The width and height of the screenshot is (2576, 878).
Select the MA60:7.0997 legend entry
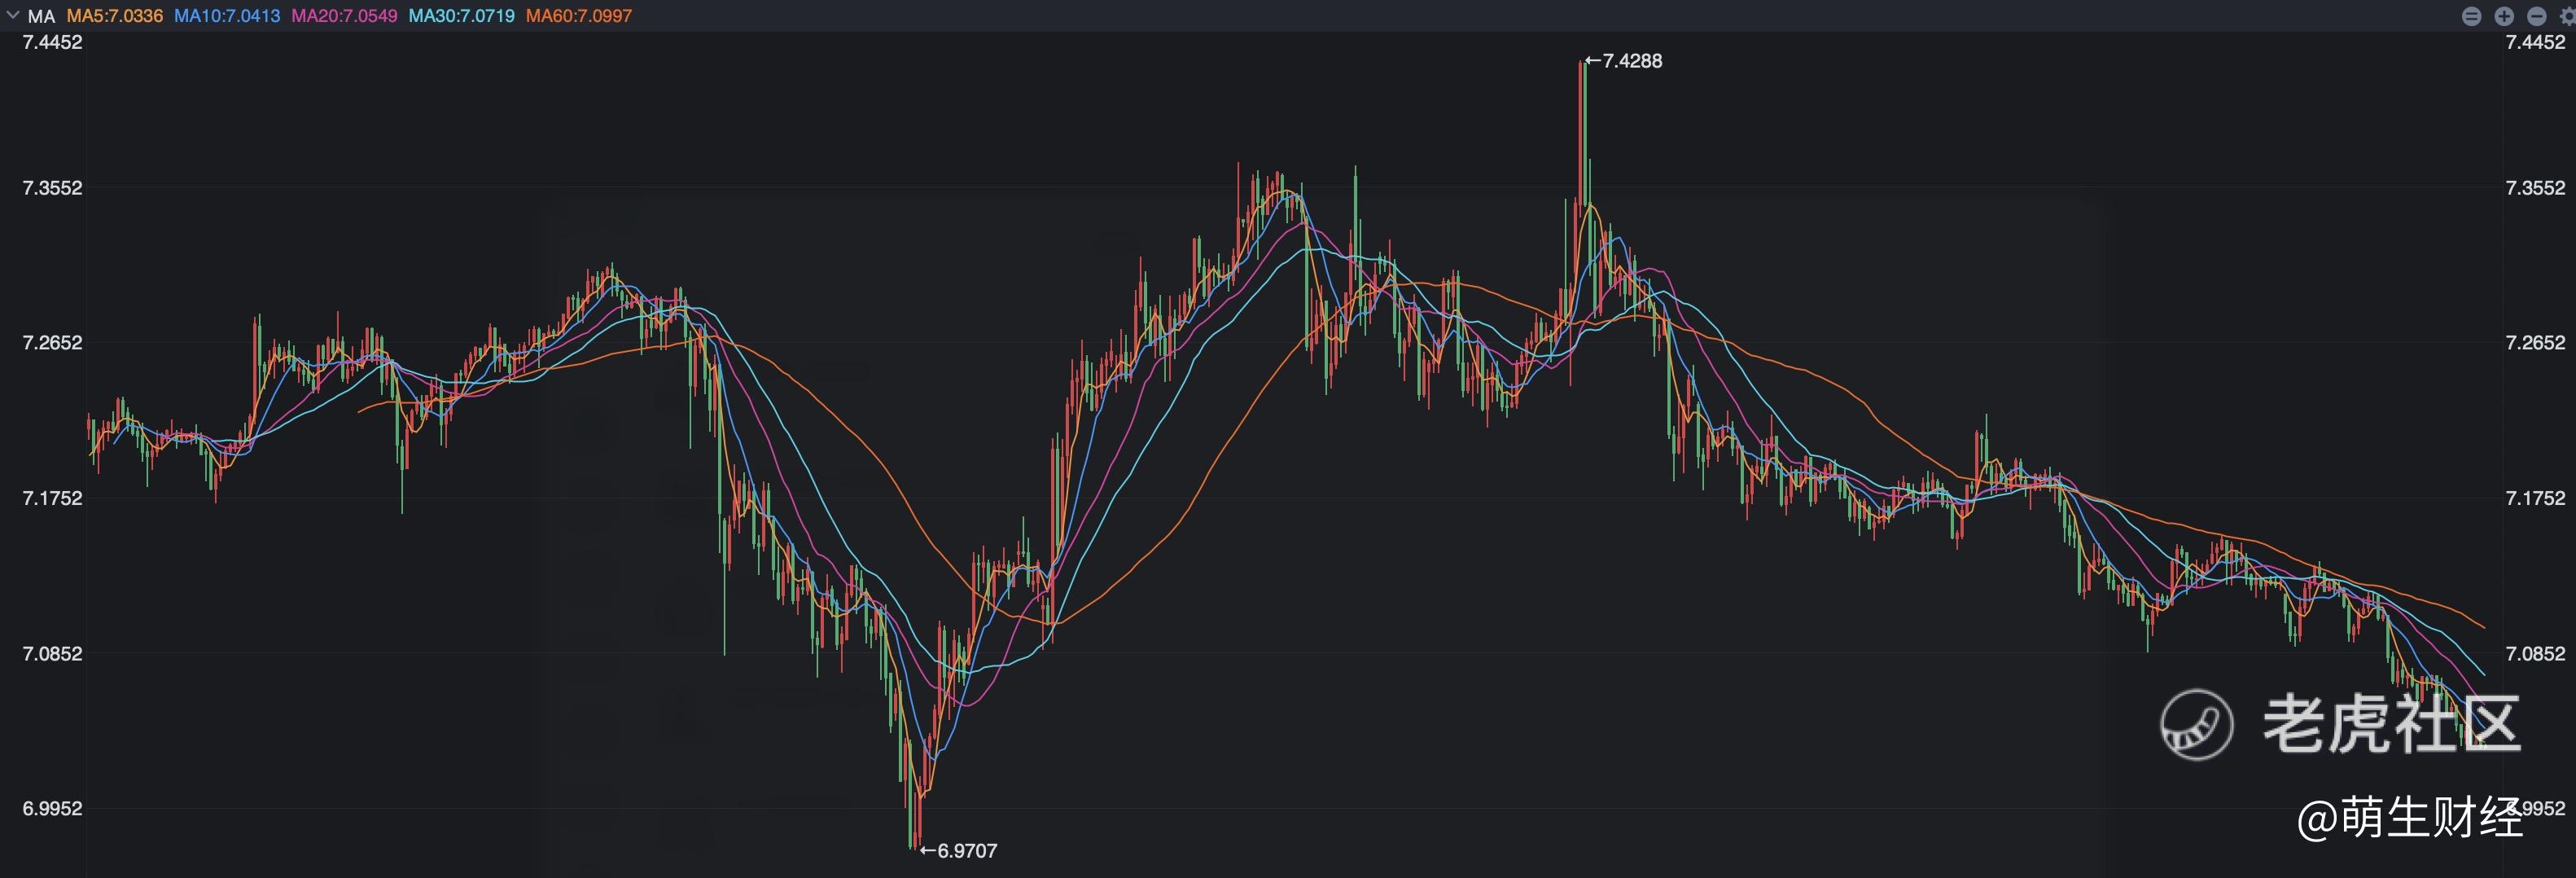click(579, 16)
